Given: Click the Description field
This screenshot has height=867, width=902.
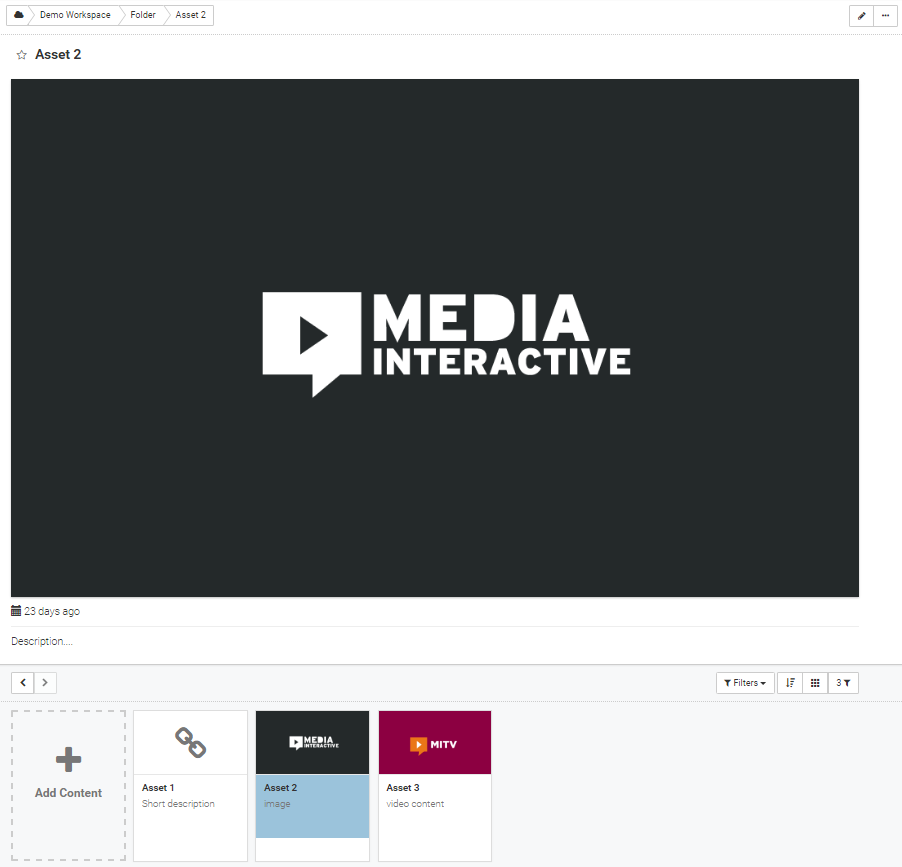Looking at the screenshot, I should click(x=42, y=641).
